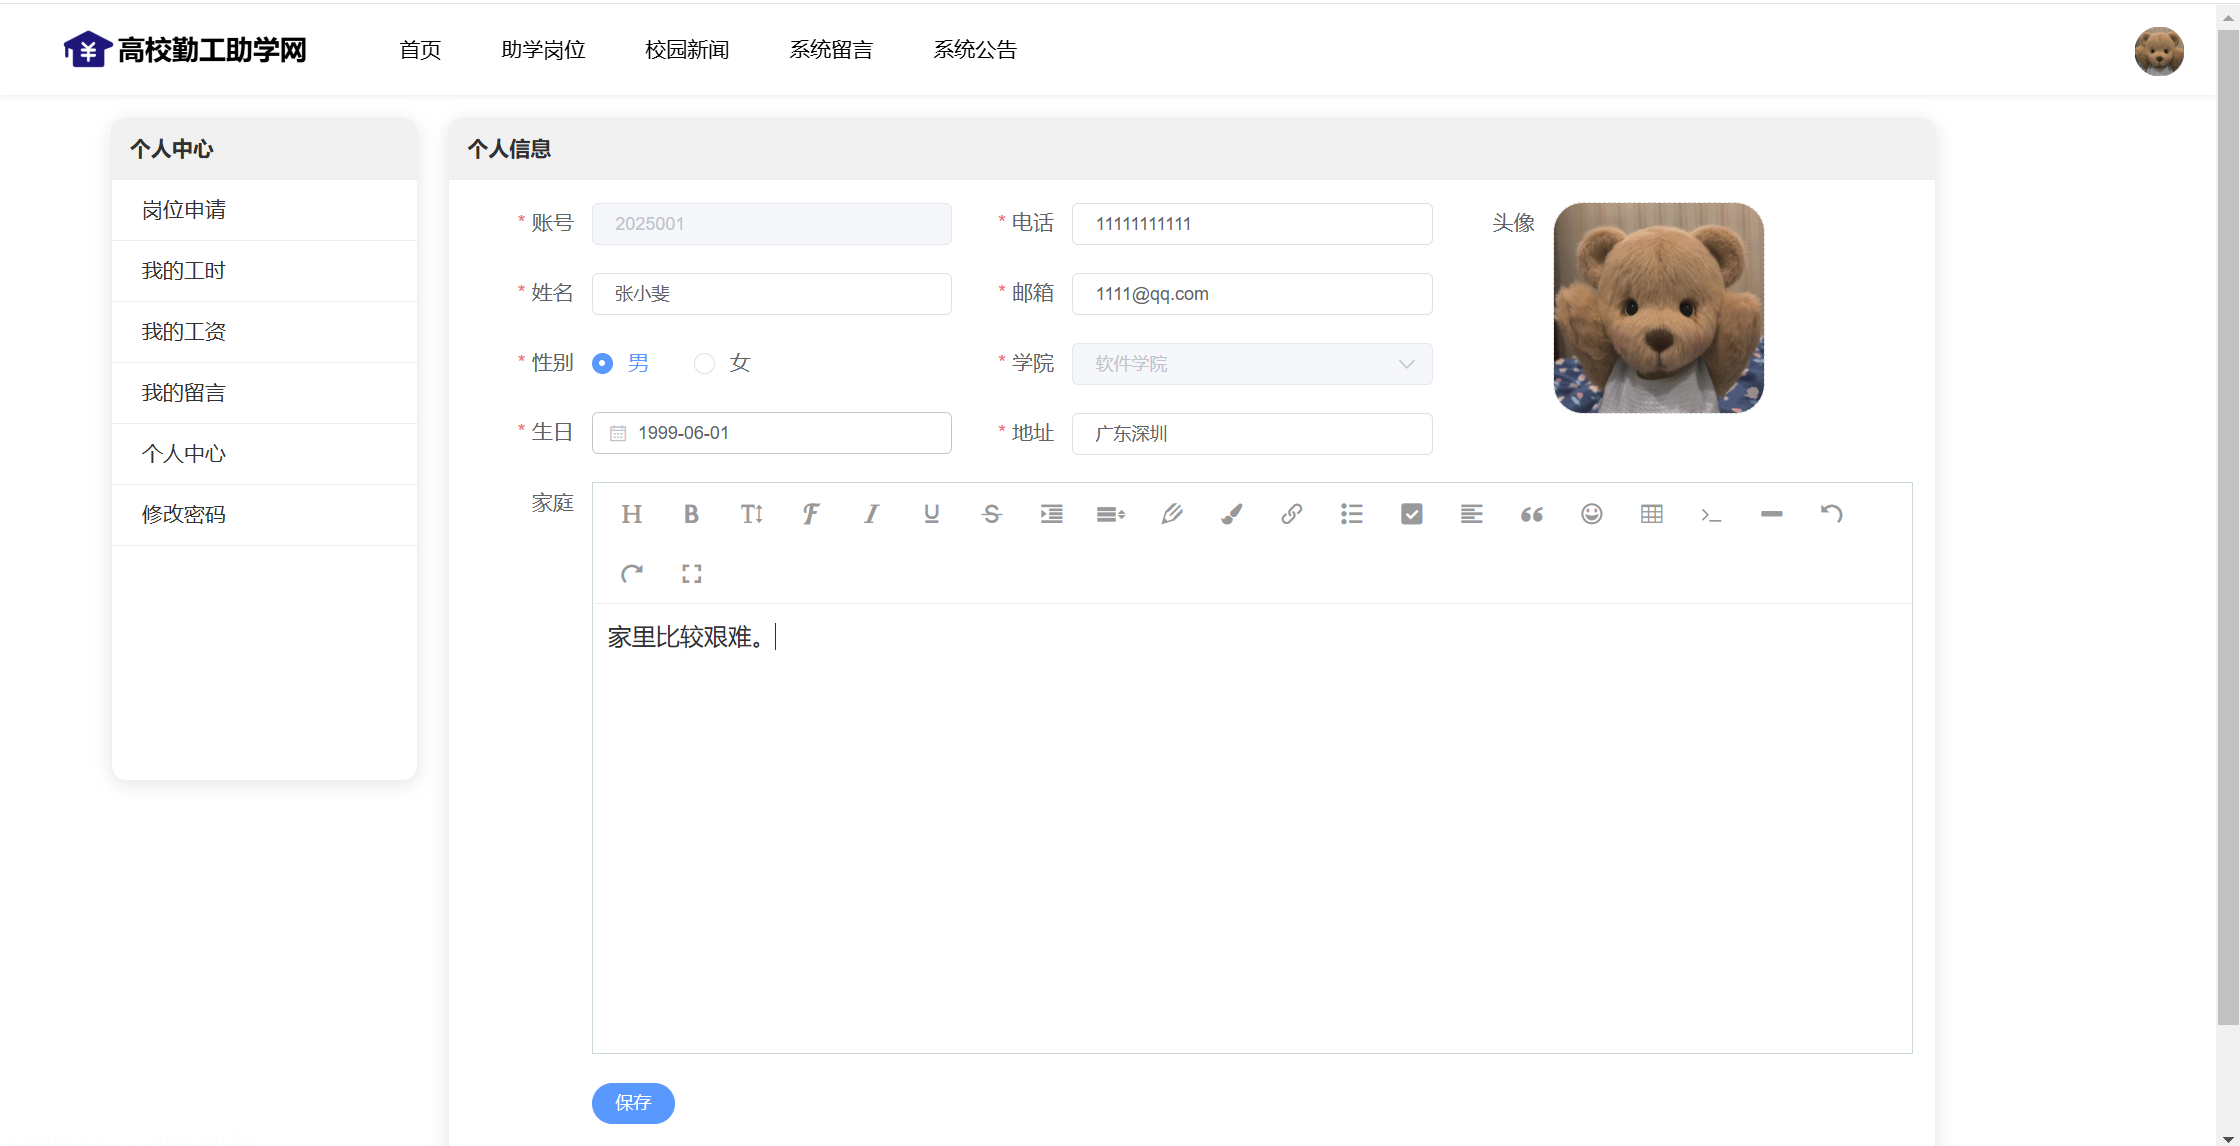
Task: Select the 男 gender radio button
Action: tap(603, 364)
